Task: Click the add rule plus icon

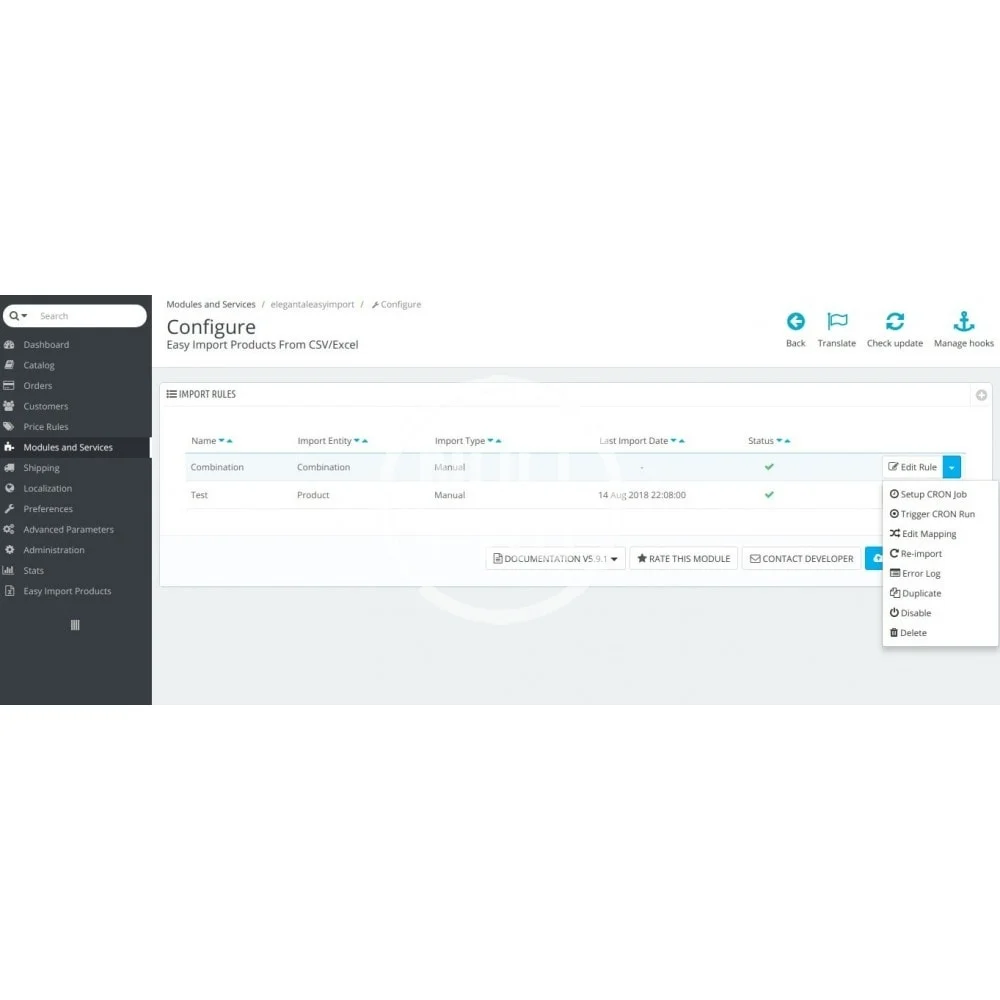Action: click(x=982, y=395)
